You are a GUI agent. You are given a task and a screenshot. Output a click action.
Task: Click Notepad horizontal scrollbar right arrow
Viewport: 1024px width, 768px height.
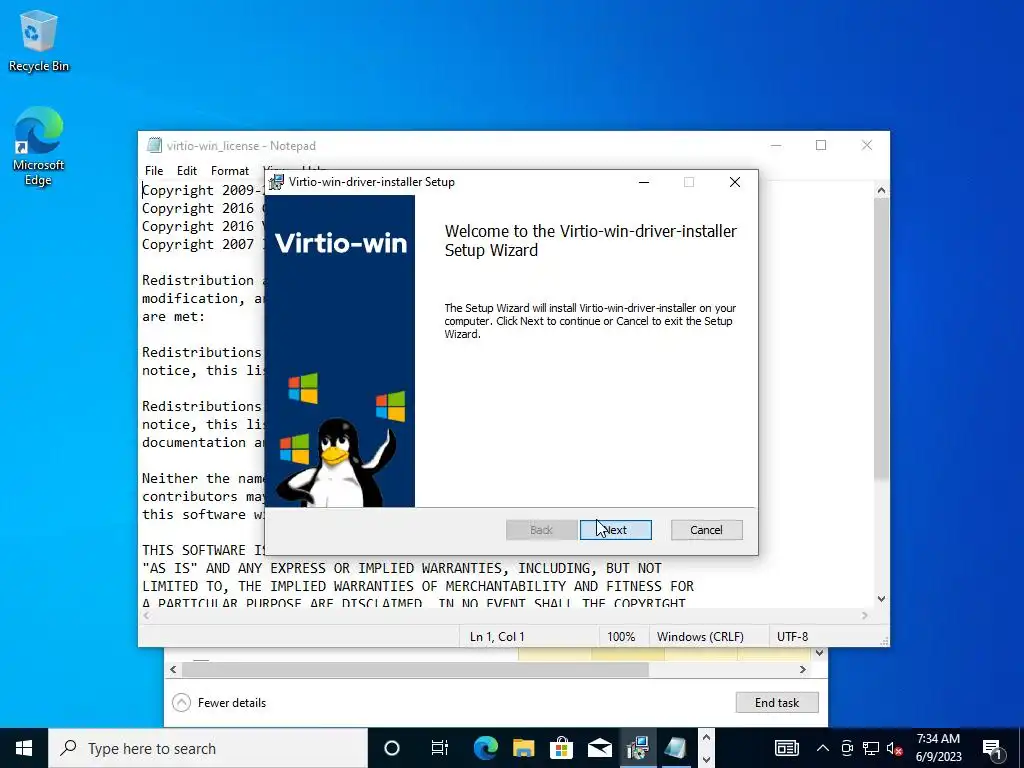point(865,615)
